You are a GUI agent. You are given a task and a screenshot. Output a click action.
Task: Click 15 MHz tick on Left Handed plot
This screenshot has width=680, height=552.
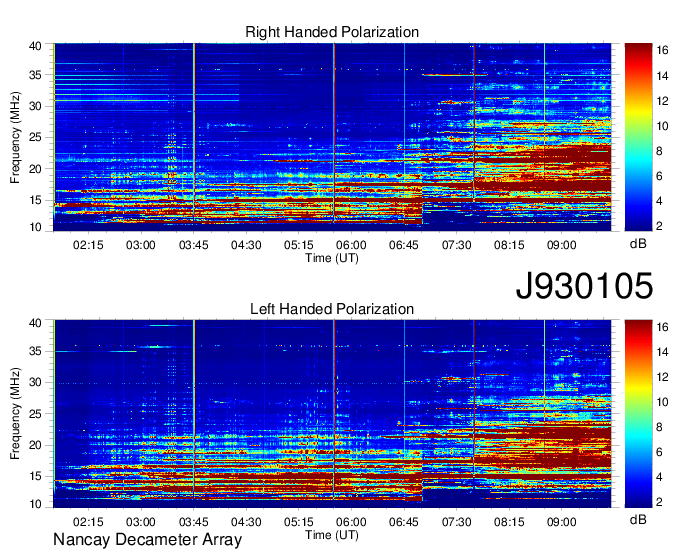(35, 477)
